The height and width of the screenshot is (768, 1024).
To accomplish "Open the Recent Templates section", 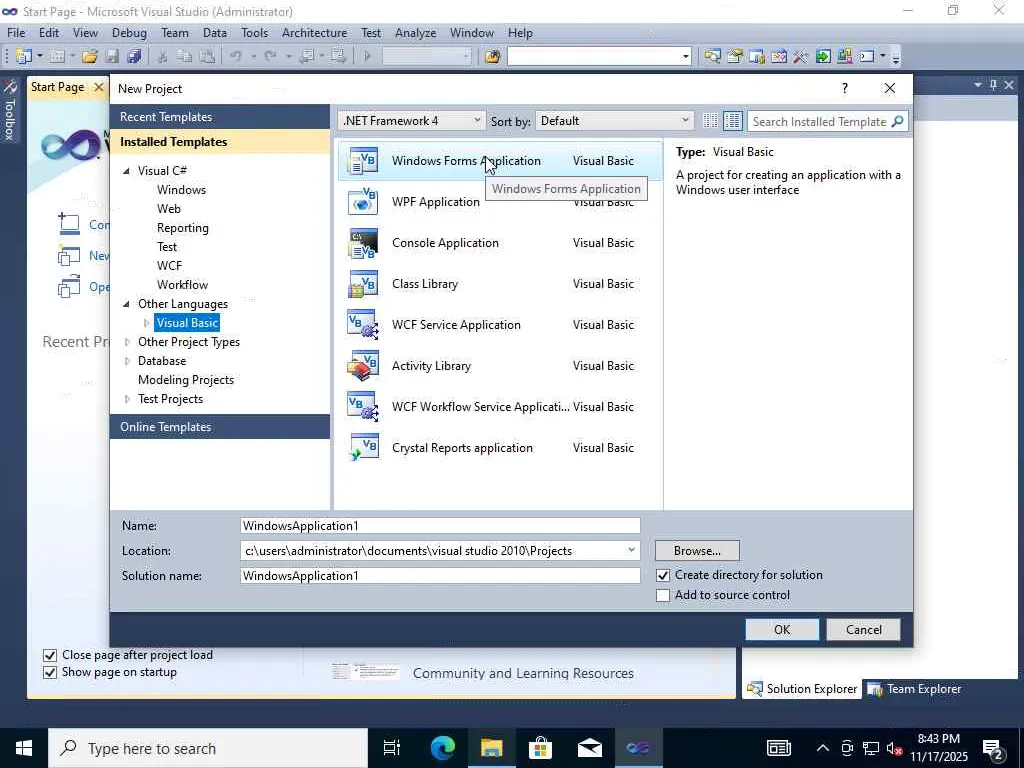I will tap(220, 117).
